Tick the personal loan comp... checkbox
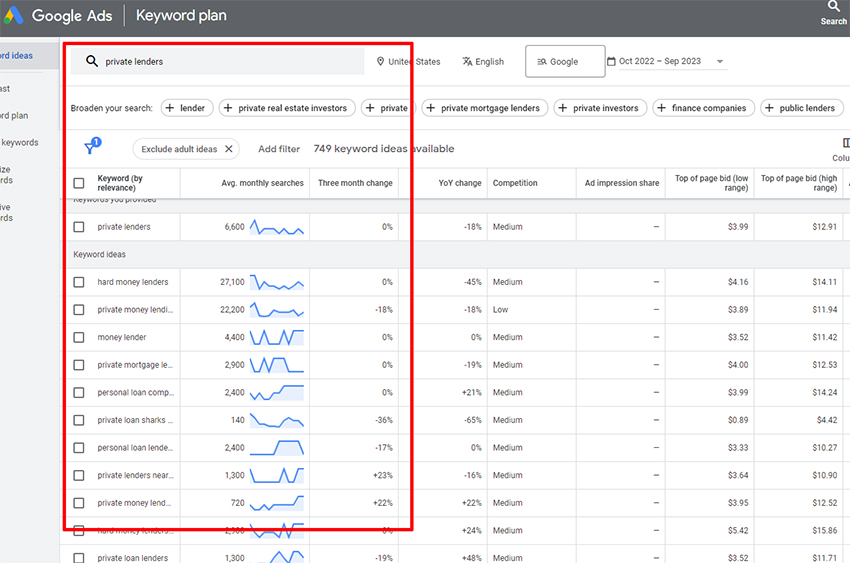Screen dimensions: 850x563 point(79,393)
